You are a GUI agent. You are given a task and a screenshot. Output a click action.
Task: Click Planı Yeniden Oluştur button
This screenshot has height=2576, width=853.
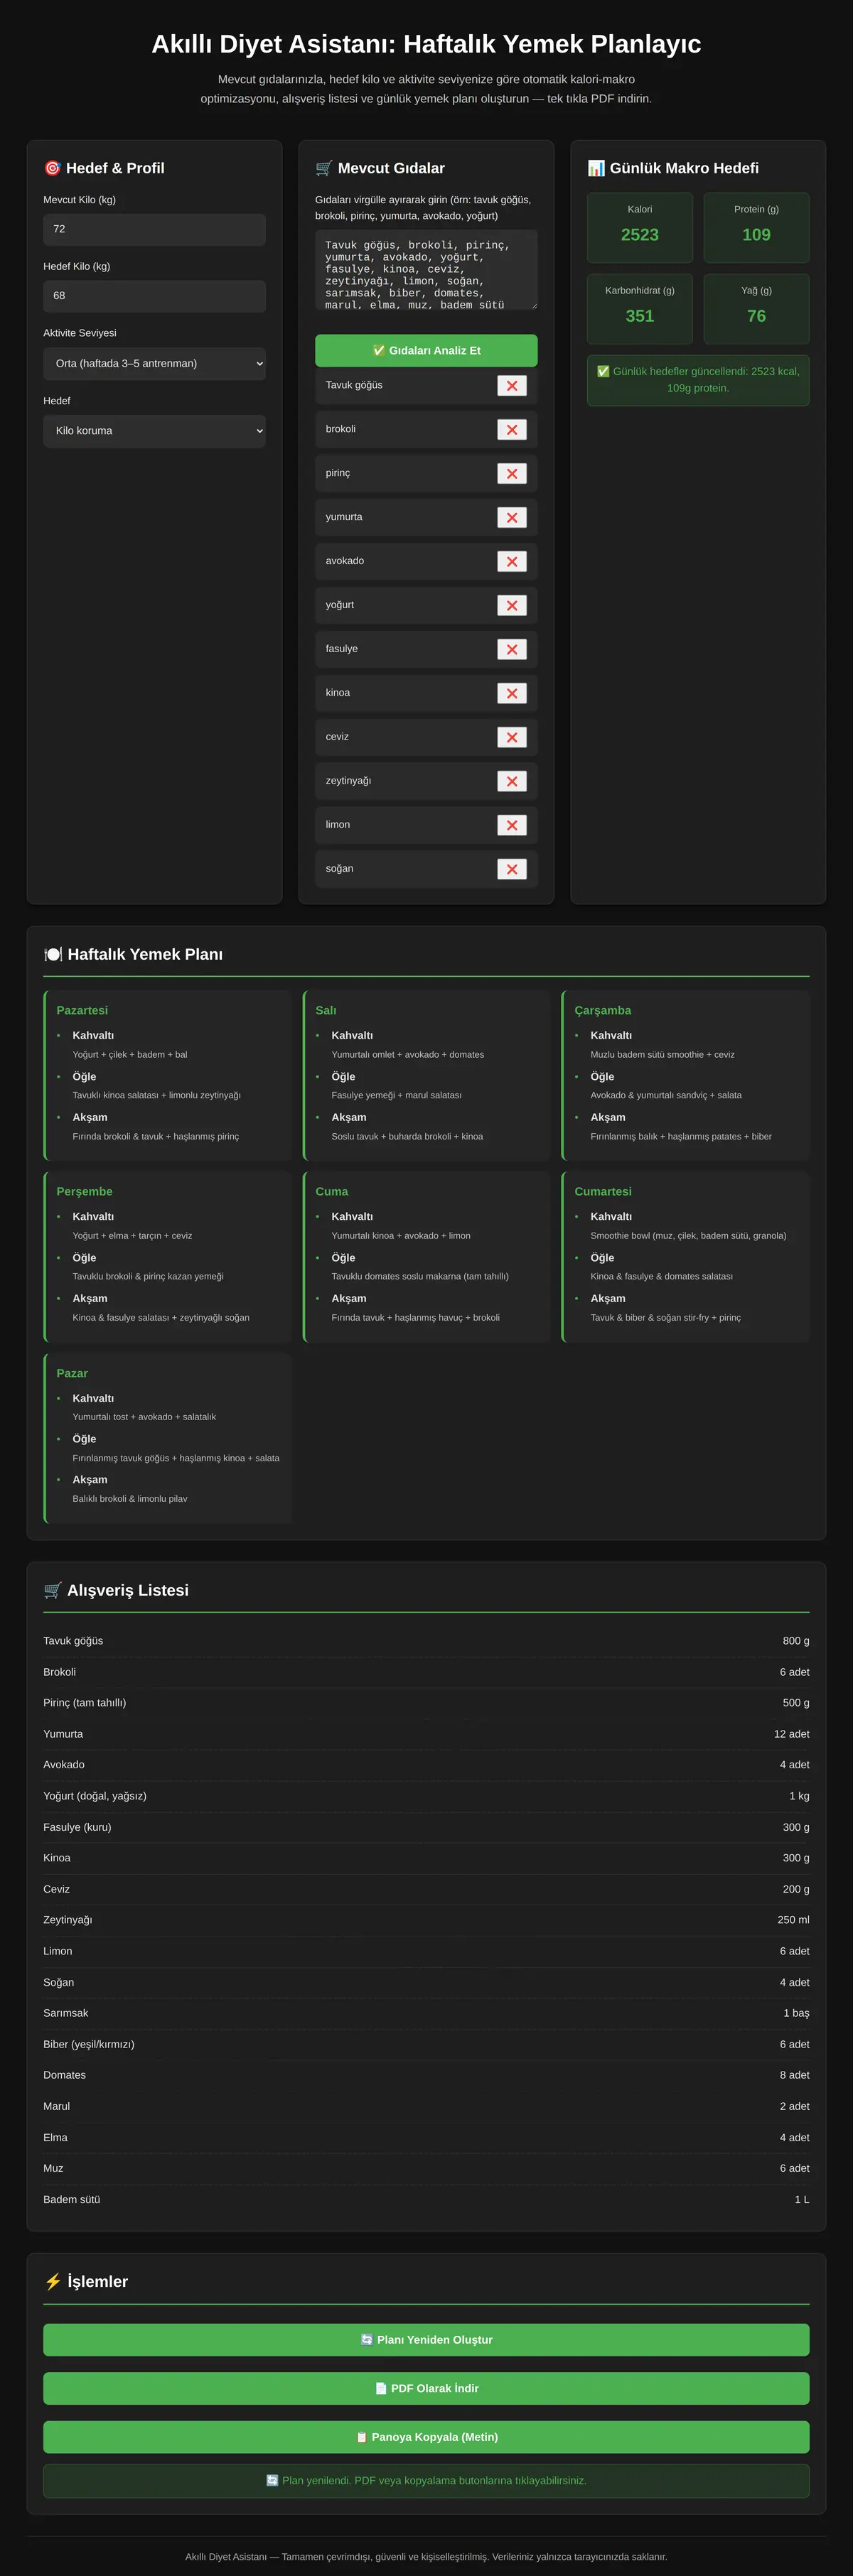(x=426, y=2339)
